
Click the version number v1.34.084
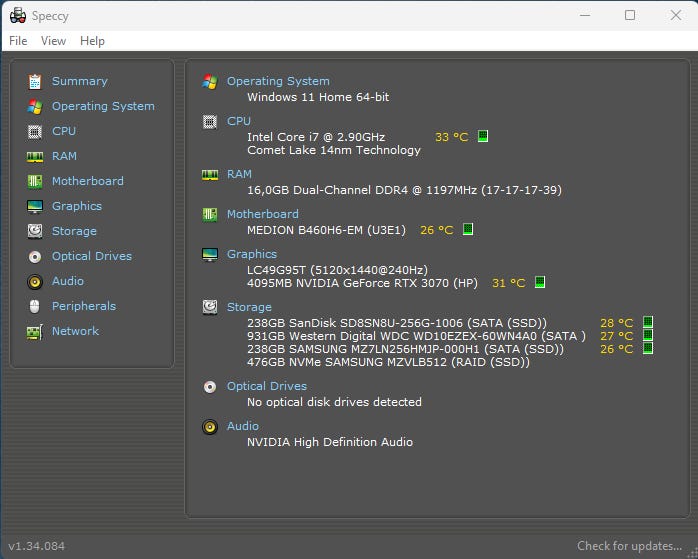(x=37, y=546)
